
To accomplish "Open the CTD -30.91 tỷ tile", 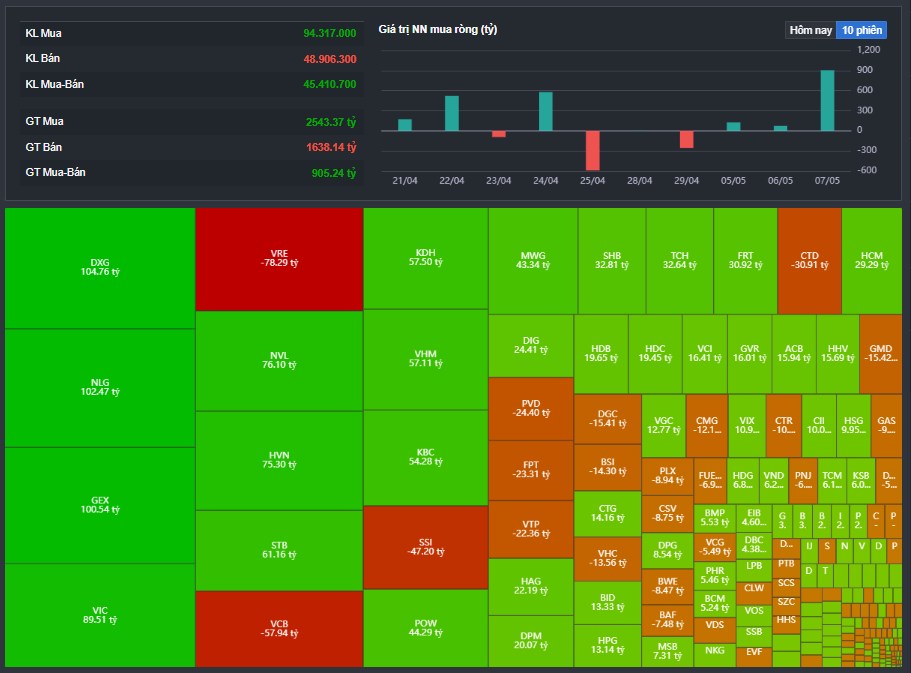I will click(809, 261).
